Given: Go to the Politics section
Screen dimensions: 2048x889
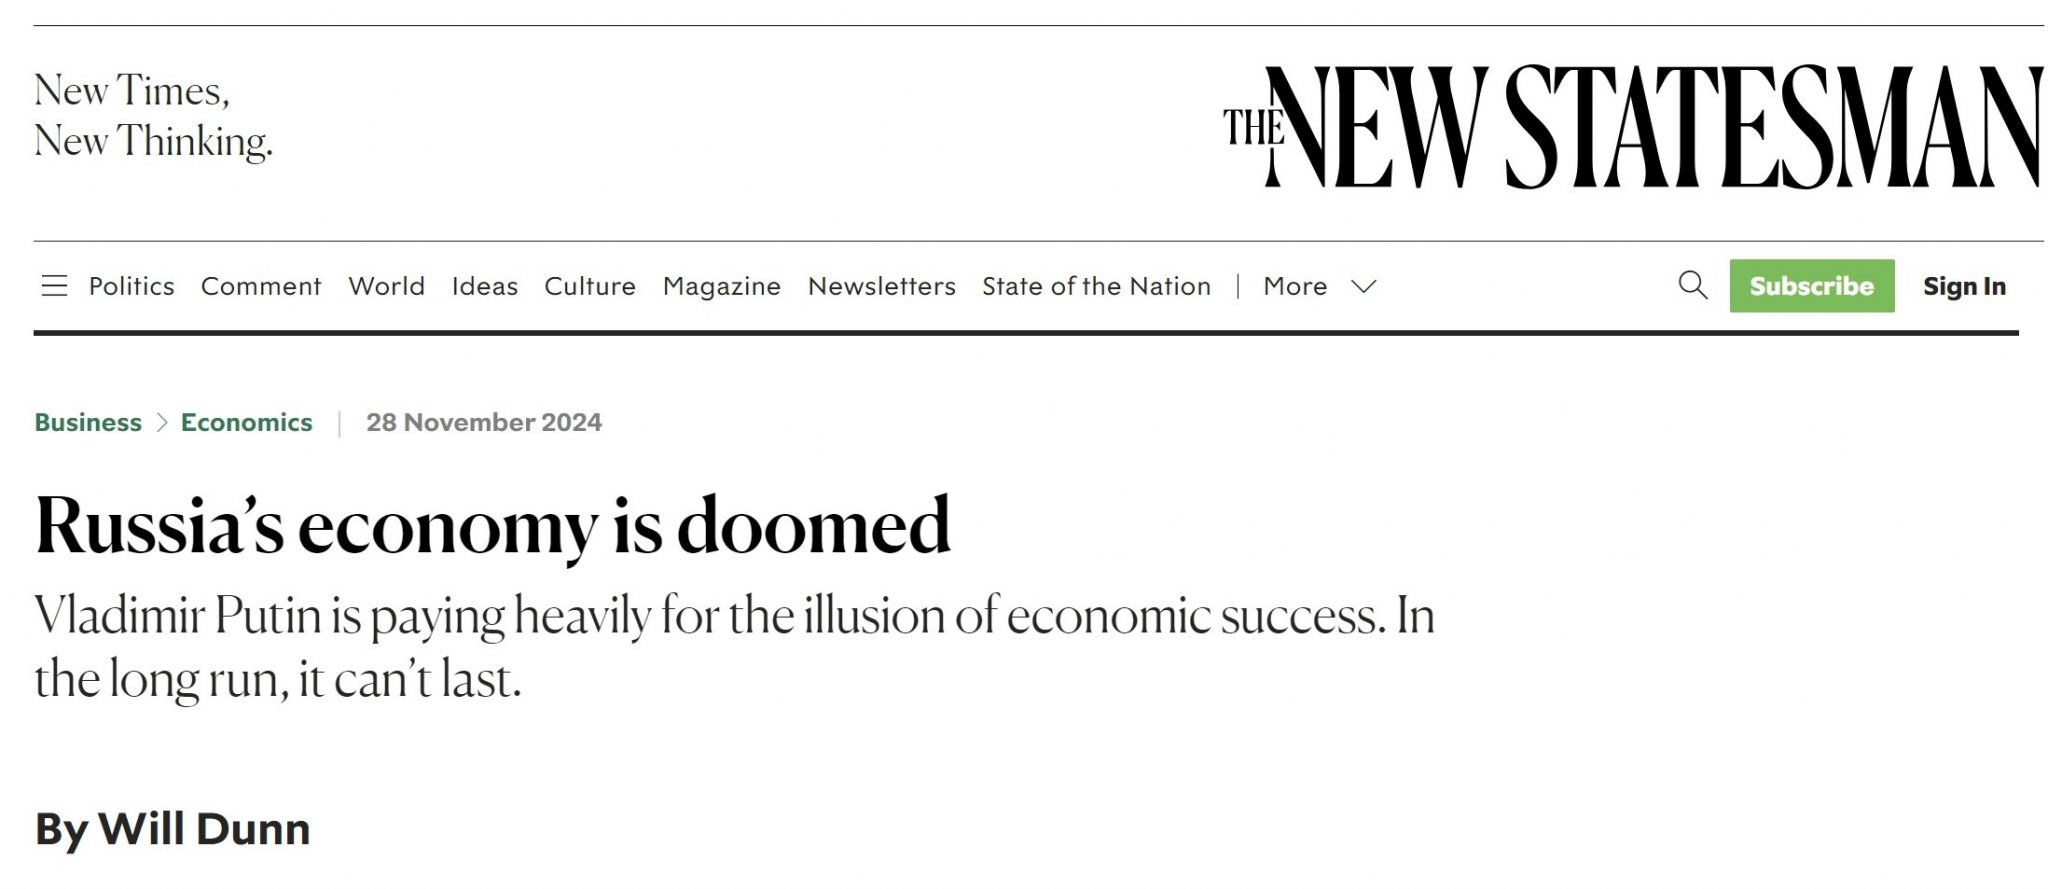Looking at the screenshot, I should coord(131,286).
